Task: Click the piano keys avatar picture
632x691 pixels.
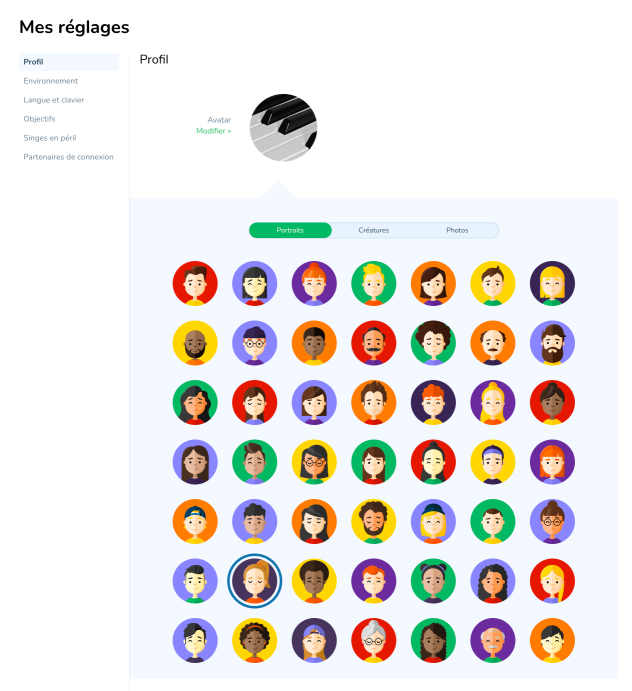Action: 283,127
